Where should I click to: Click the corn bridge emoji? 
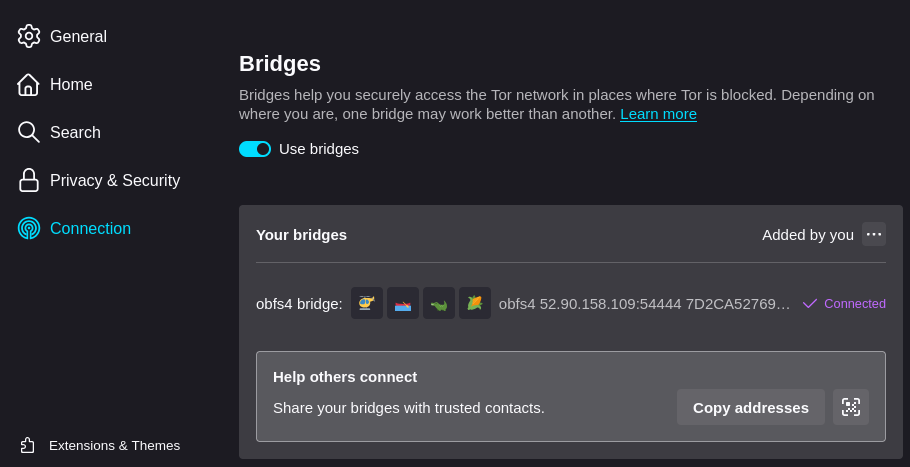click(475, 303)
